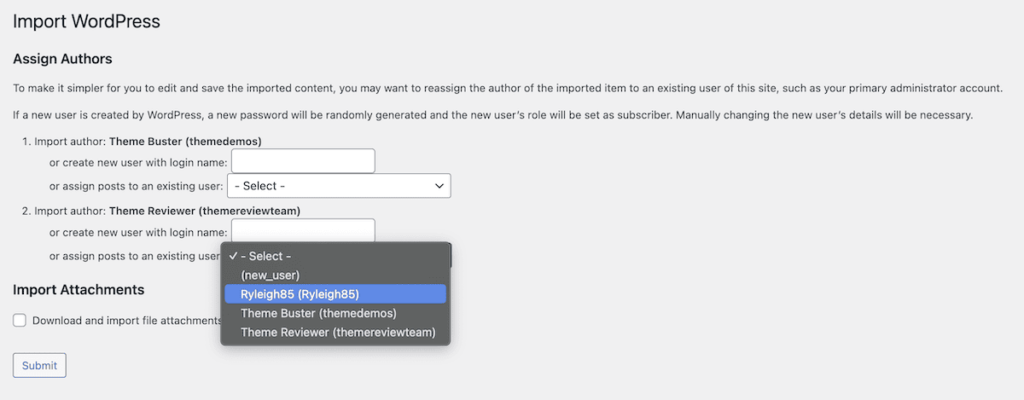The width and height of the screenshot is (1024, 400).
Task: Click checkmark icon beside "- Select -" option
Action: pyautogui.click(x=233, y=256)
